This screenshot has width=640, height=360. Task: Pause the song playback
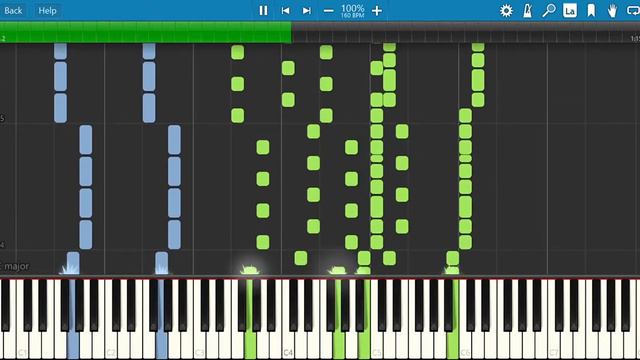pos(263,11)
